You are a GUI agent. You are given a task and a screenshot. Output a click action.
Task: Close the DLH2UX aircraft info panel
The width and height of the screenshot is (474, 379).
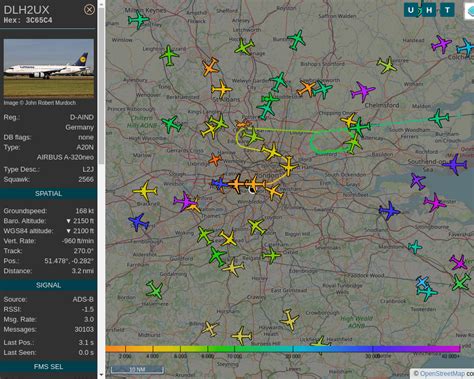coord(89,10)
